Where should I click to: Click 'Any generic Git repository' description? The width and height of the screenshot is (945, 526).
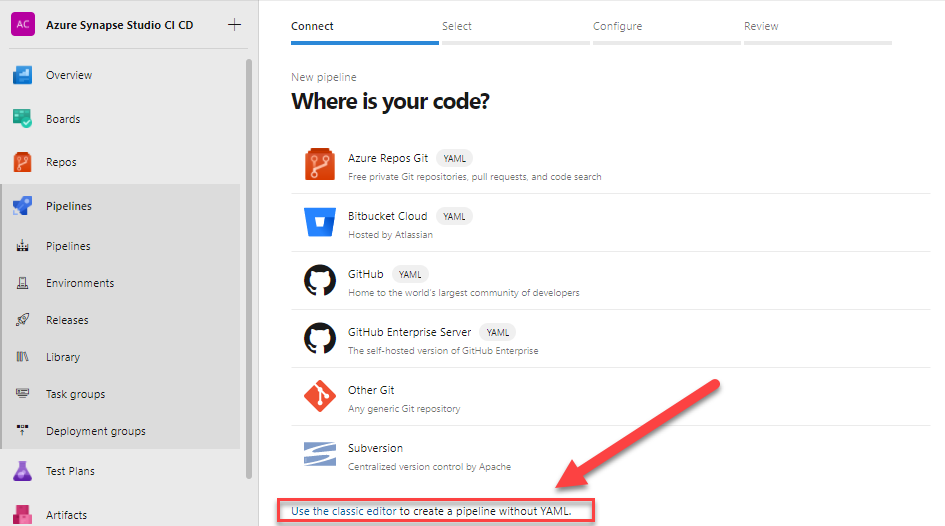tap(404, 409)
